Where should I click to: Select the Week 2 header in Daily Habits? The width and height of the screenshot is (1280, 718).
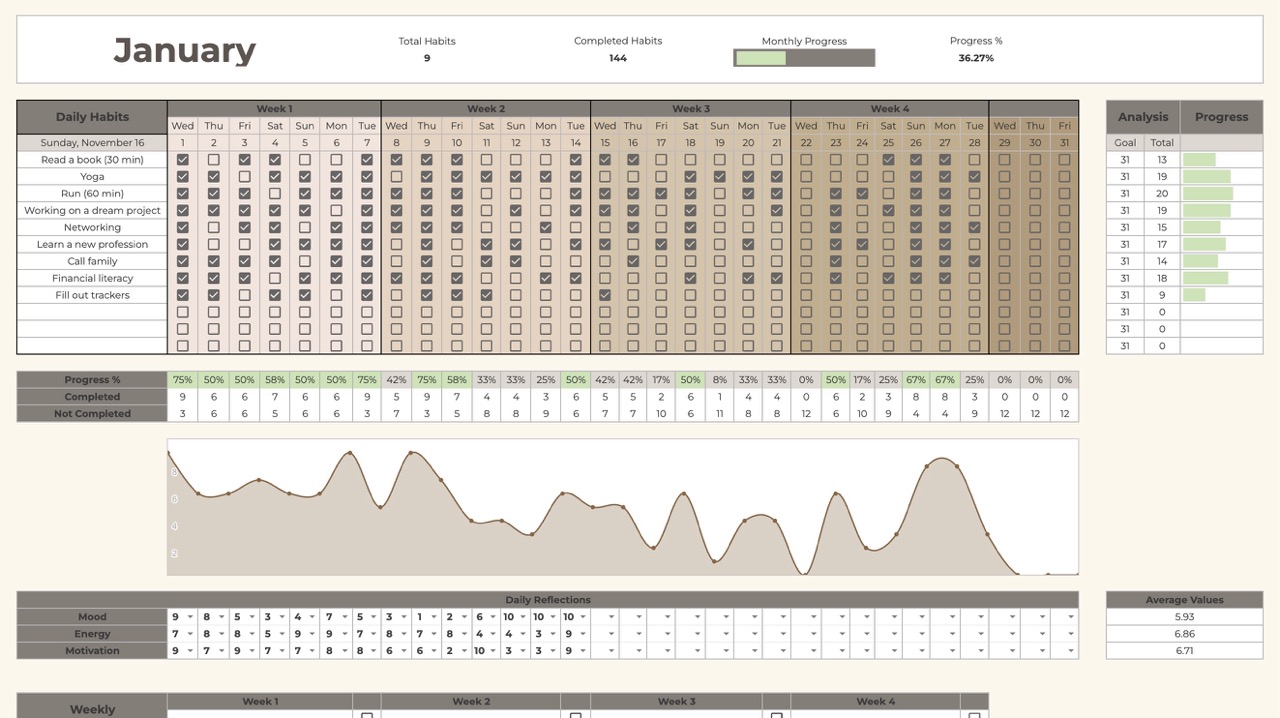point(486,109)
